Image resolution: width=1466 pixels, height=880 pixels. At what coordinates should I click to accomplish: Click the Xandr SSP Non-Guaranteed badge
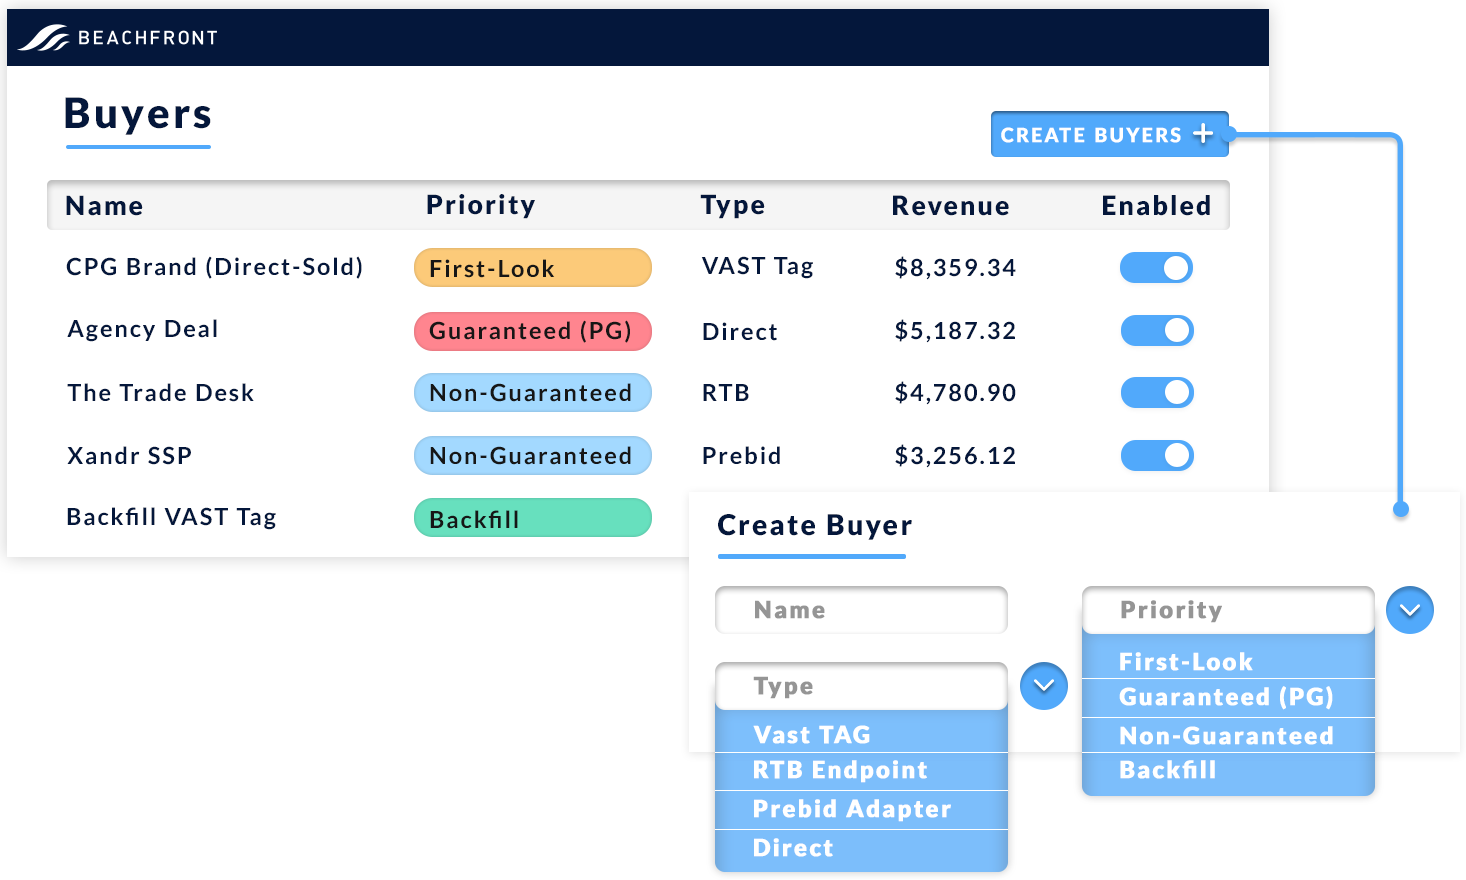(x=533, y=456)
